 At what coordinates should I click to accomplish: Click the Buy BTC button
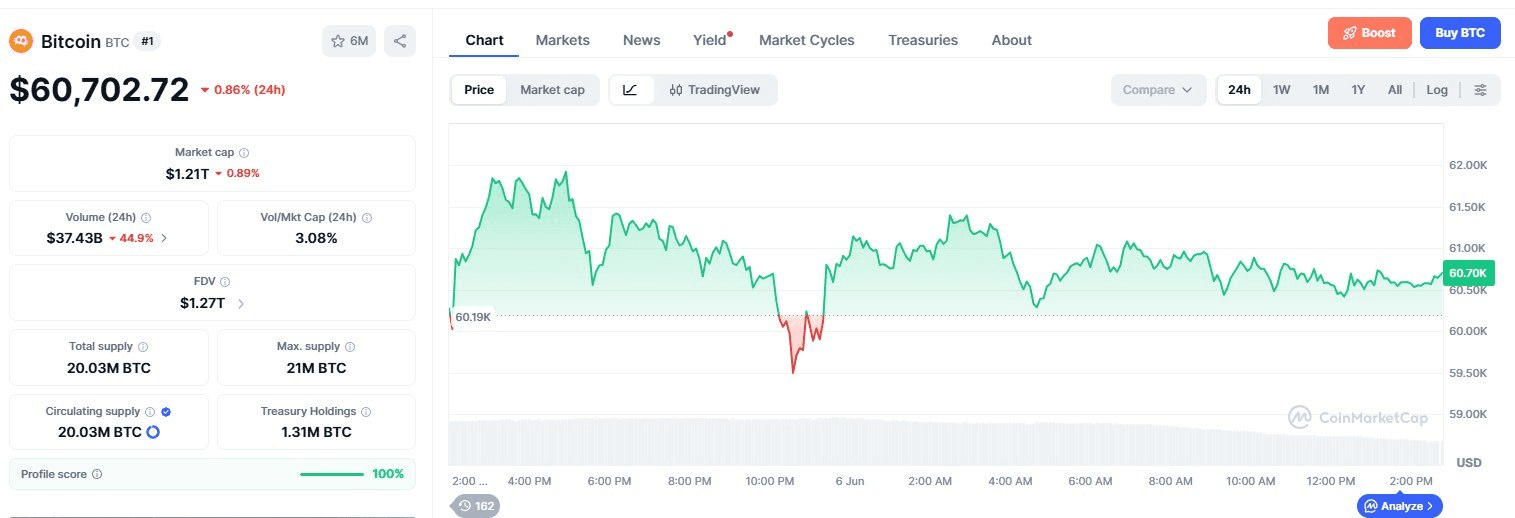(x=1460, y=33)
